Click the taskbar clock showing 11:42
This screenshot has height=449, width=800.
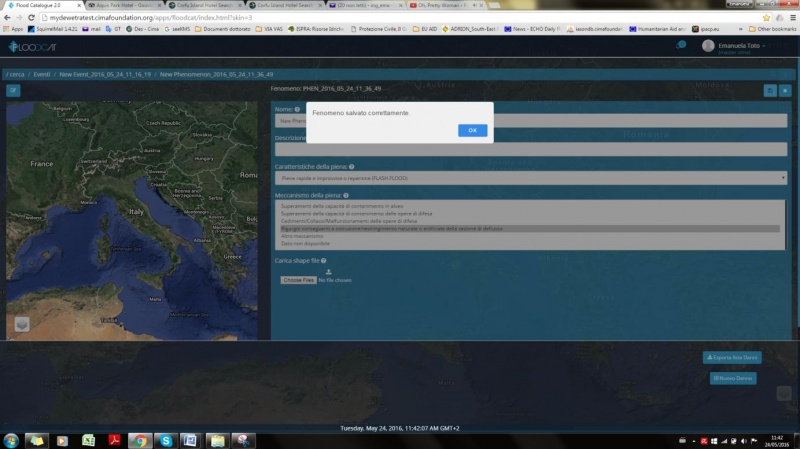777,441
